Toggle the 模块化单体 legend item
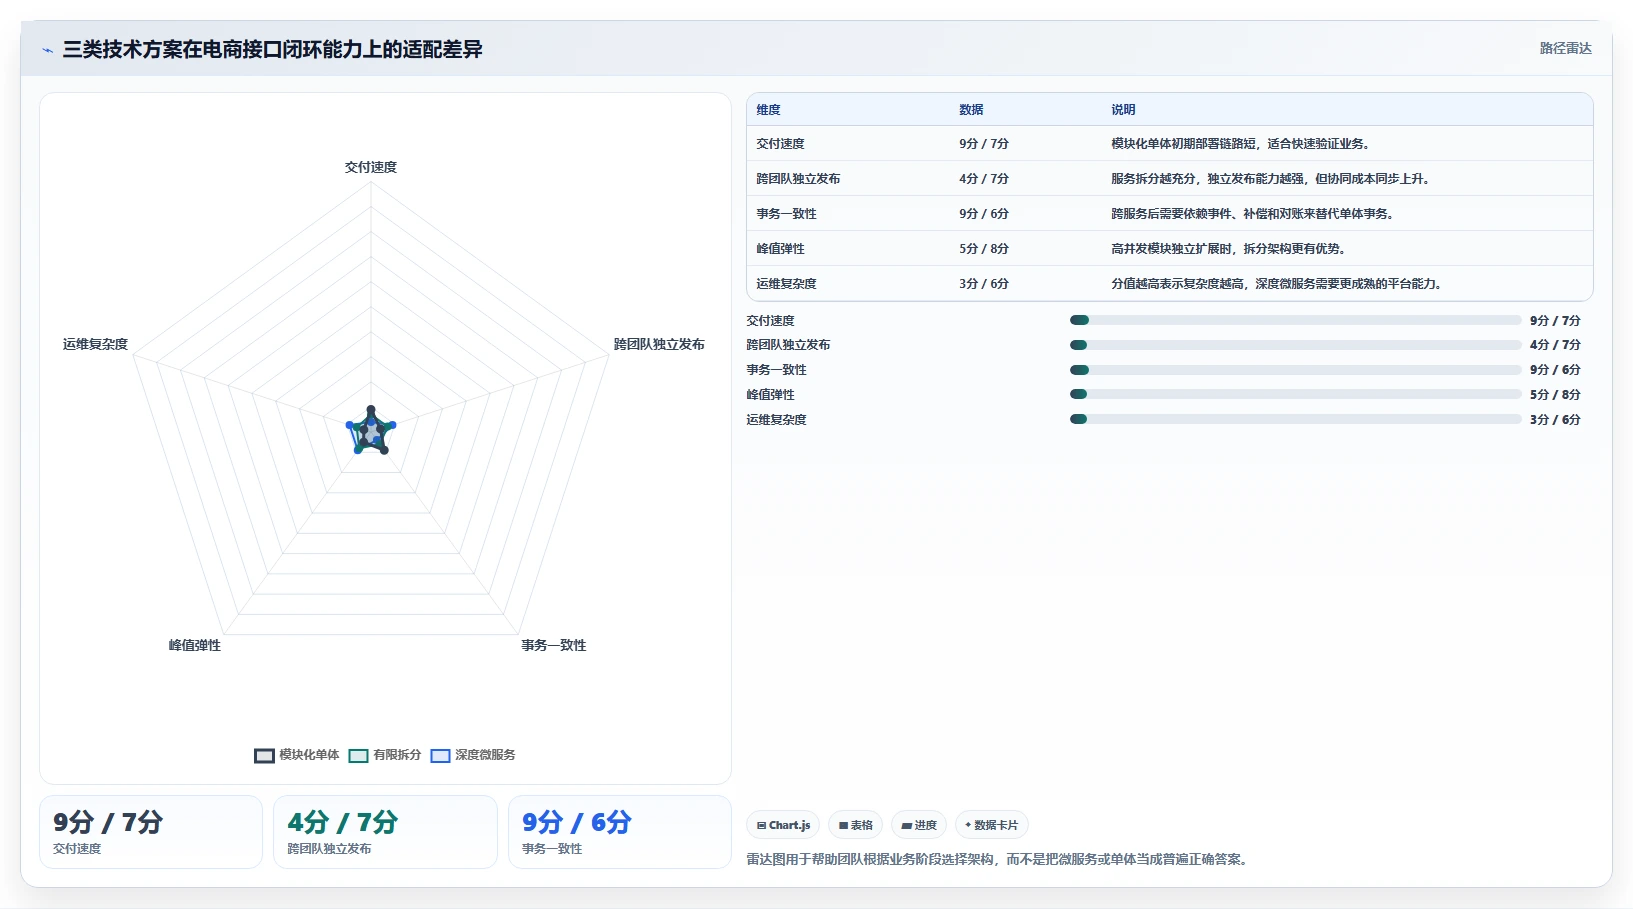The width and height of the screenshot is (1633, 909). point(297,755)
